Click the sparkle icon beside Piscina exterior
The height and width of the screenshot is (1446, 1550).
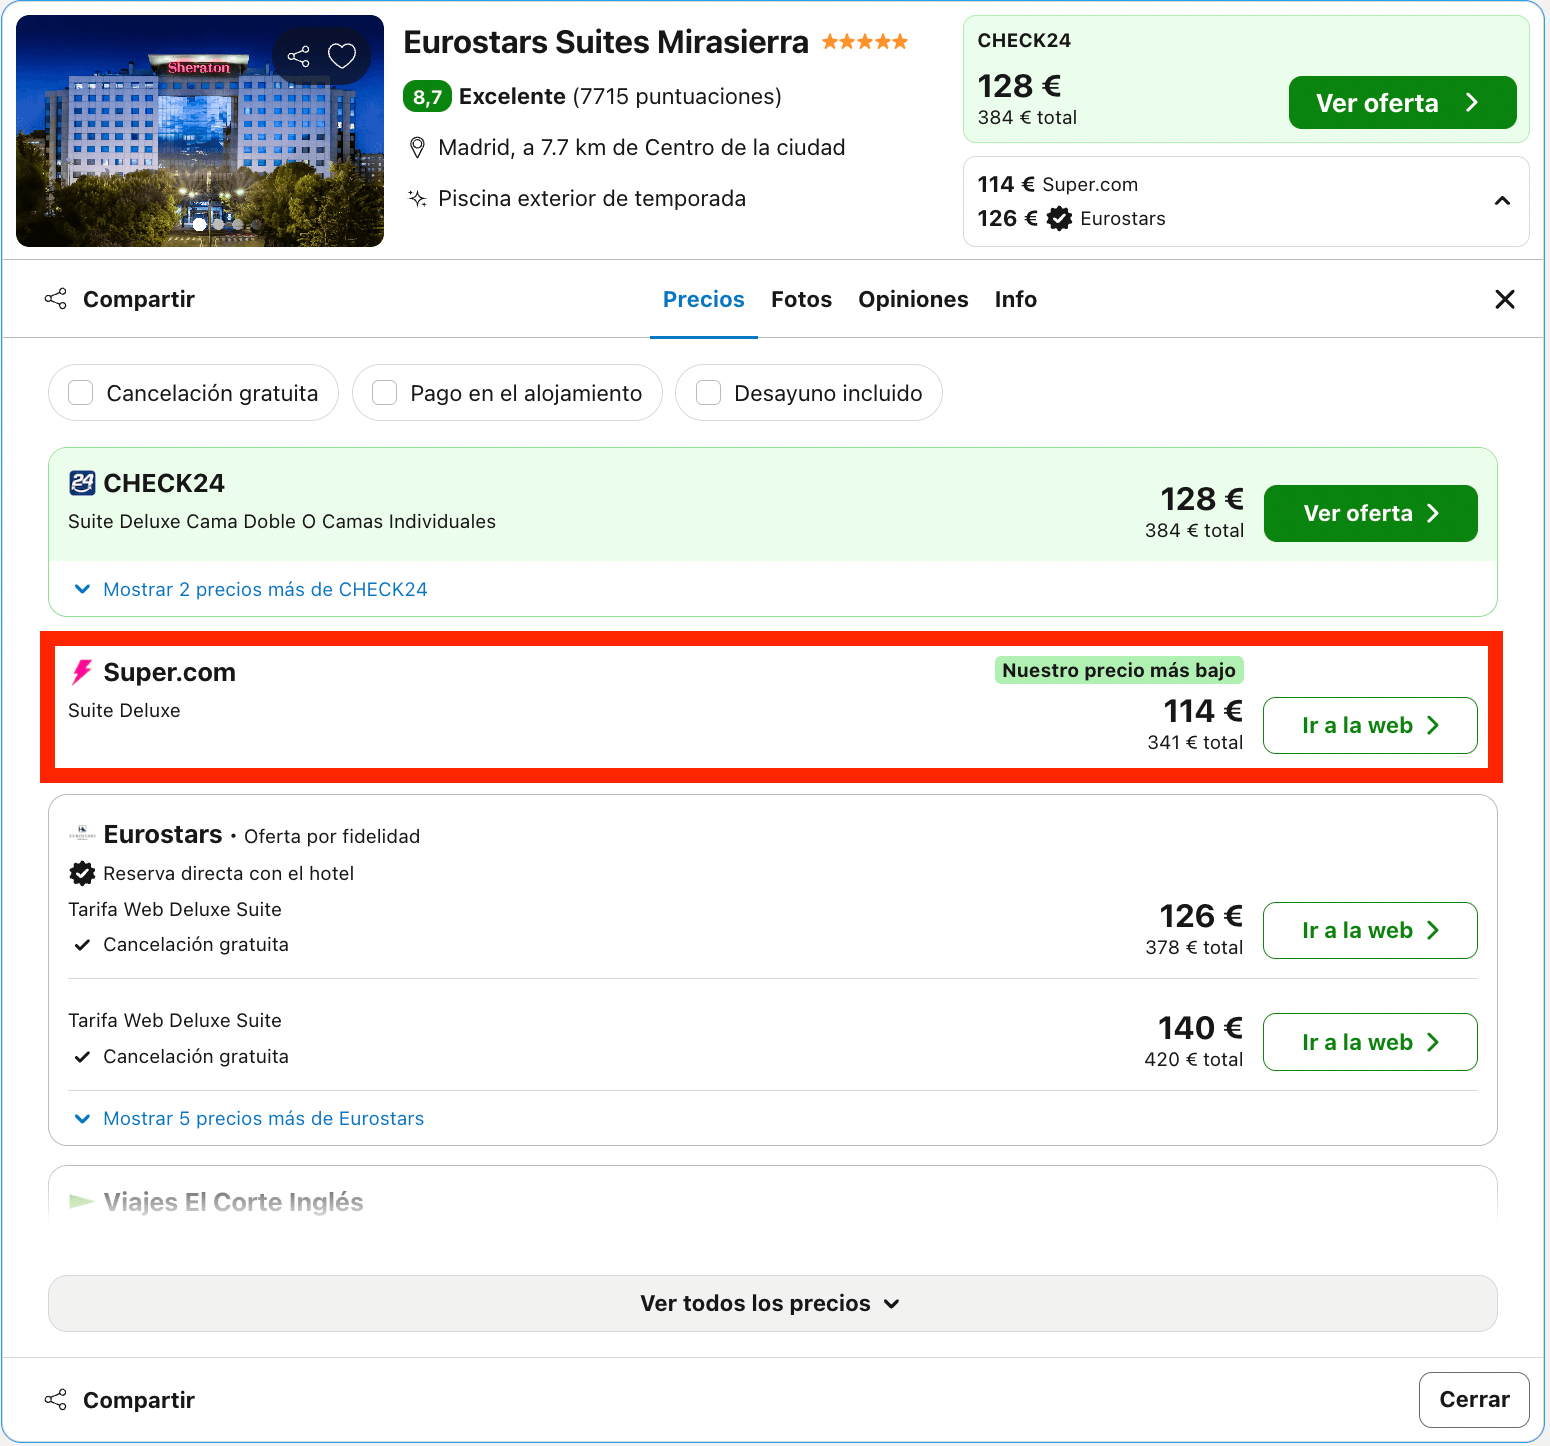(x=418, y=198)
